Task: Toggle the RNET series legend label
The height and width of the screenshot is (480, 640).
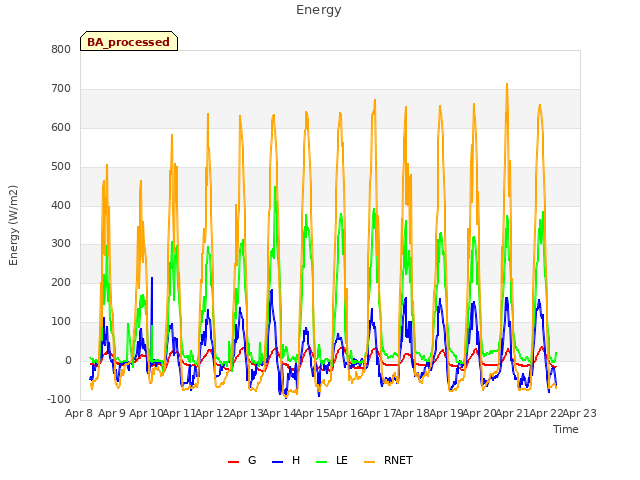Action: [x=398, y=460]
